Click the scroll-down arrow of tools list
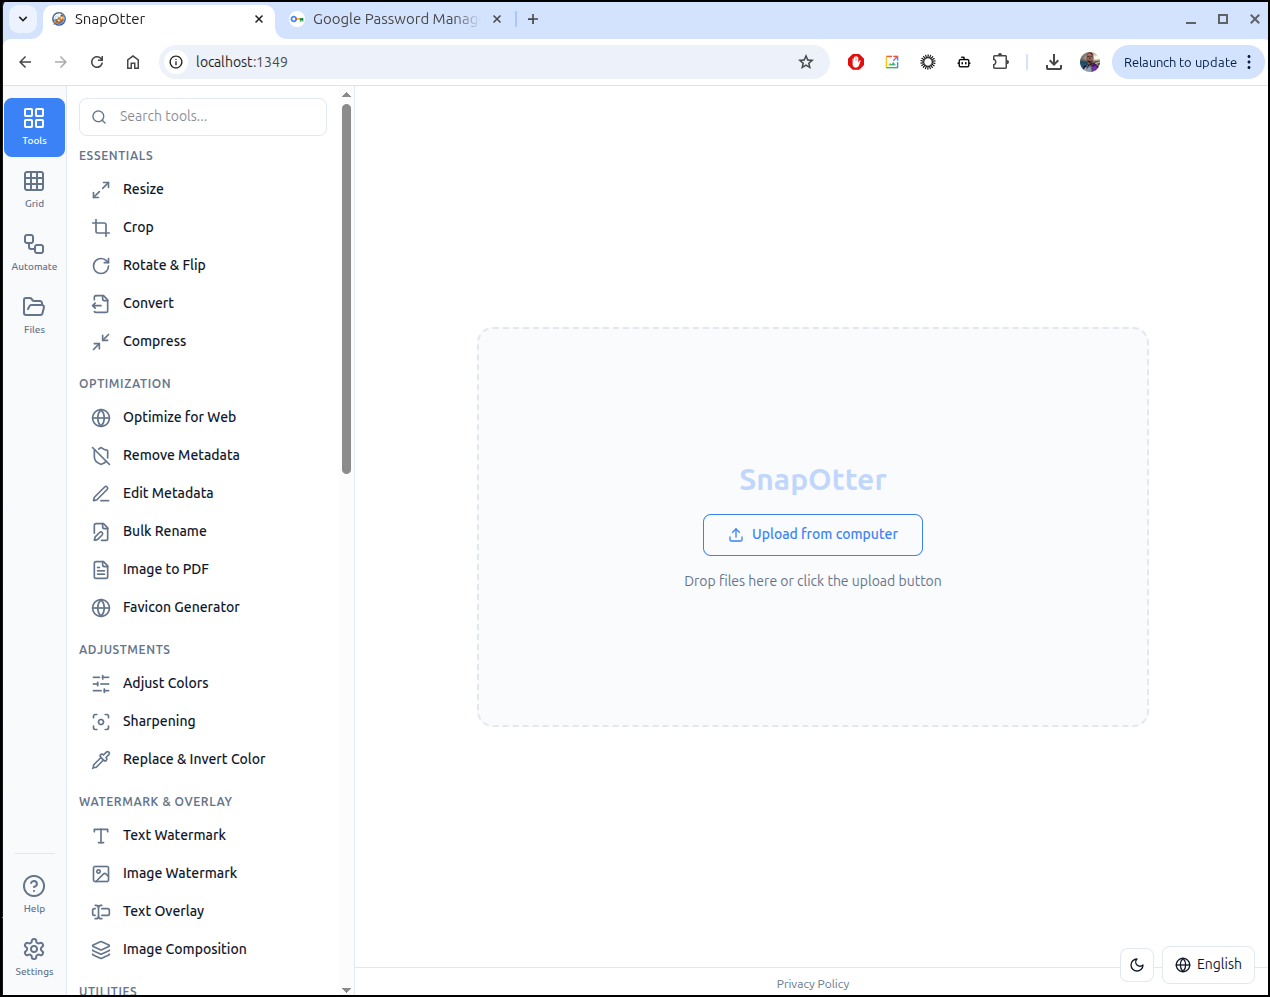The image size is (1270, 997). (x=346, y=990)
